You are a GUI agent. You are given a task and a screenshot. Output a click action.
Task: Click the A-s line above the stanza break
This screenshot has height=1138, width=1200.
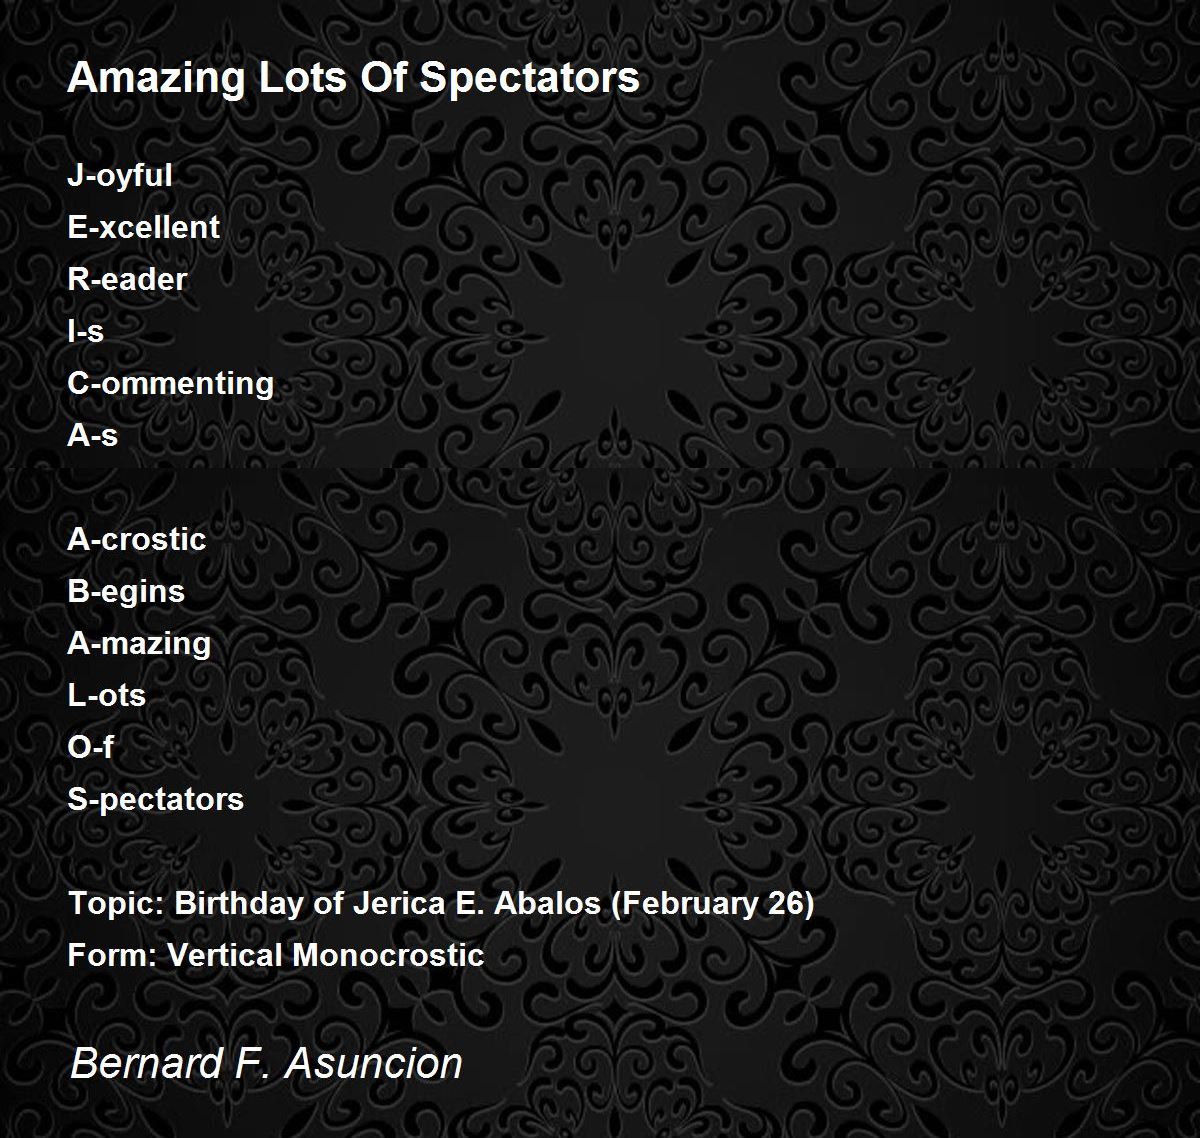pos(92,435)
